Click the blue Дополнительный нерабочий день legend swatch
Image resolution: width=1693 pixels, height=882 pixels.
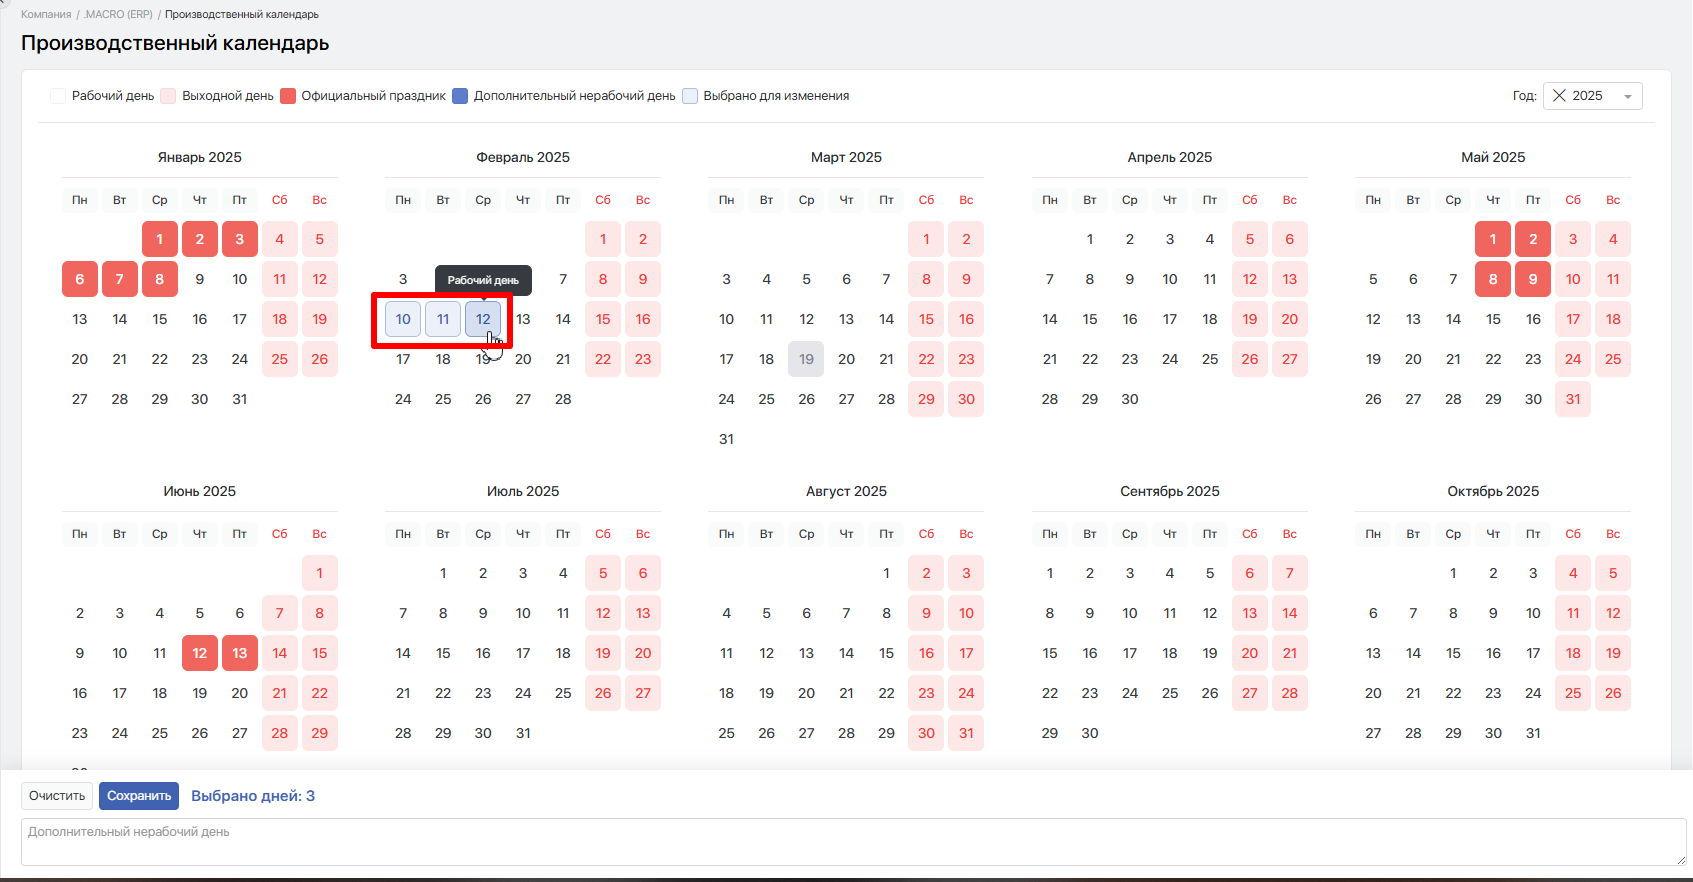tap(460, 96)
